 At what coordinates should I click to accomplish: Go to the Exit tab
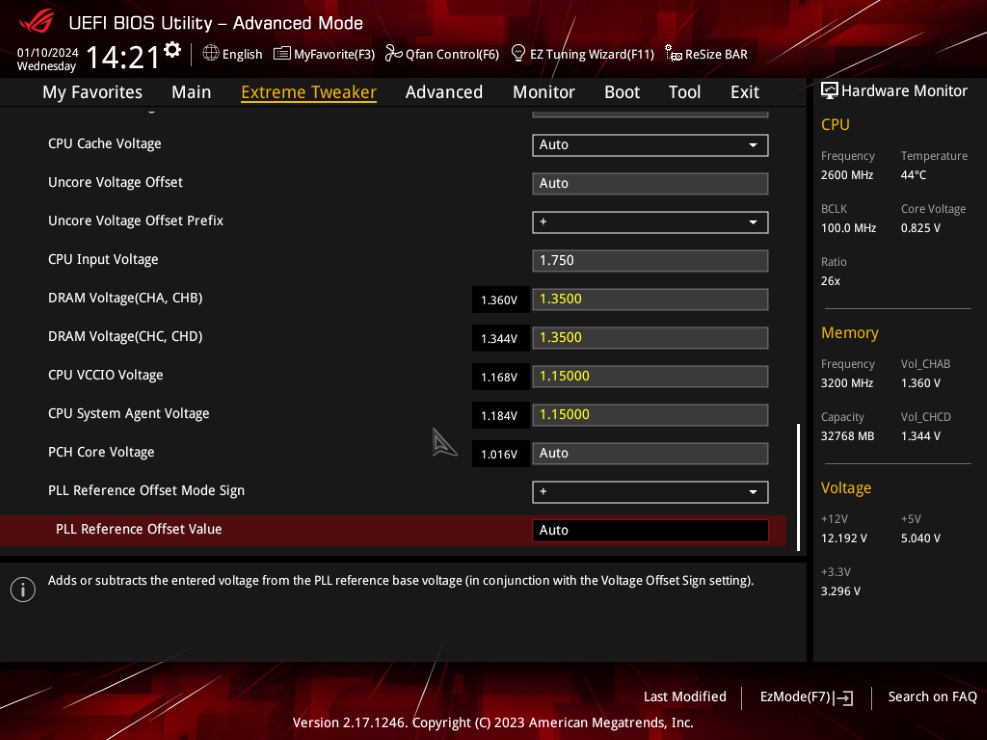click(745, 92)
